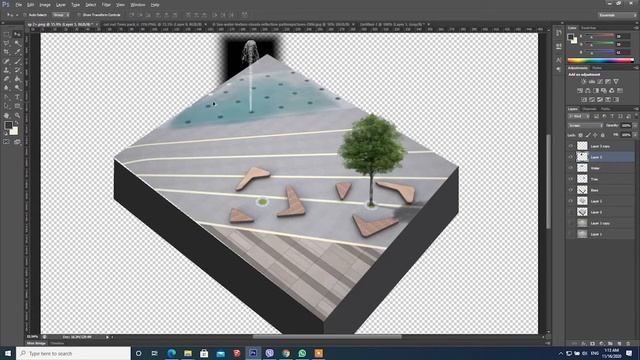Switch to the Untitled-1 document tab
This screenshot has width=640, height=360.
click(391, 24)
